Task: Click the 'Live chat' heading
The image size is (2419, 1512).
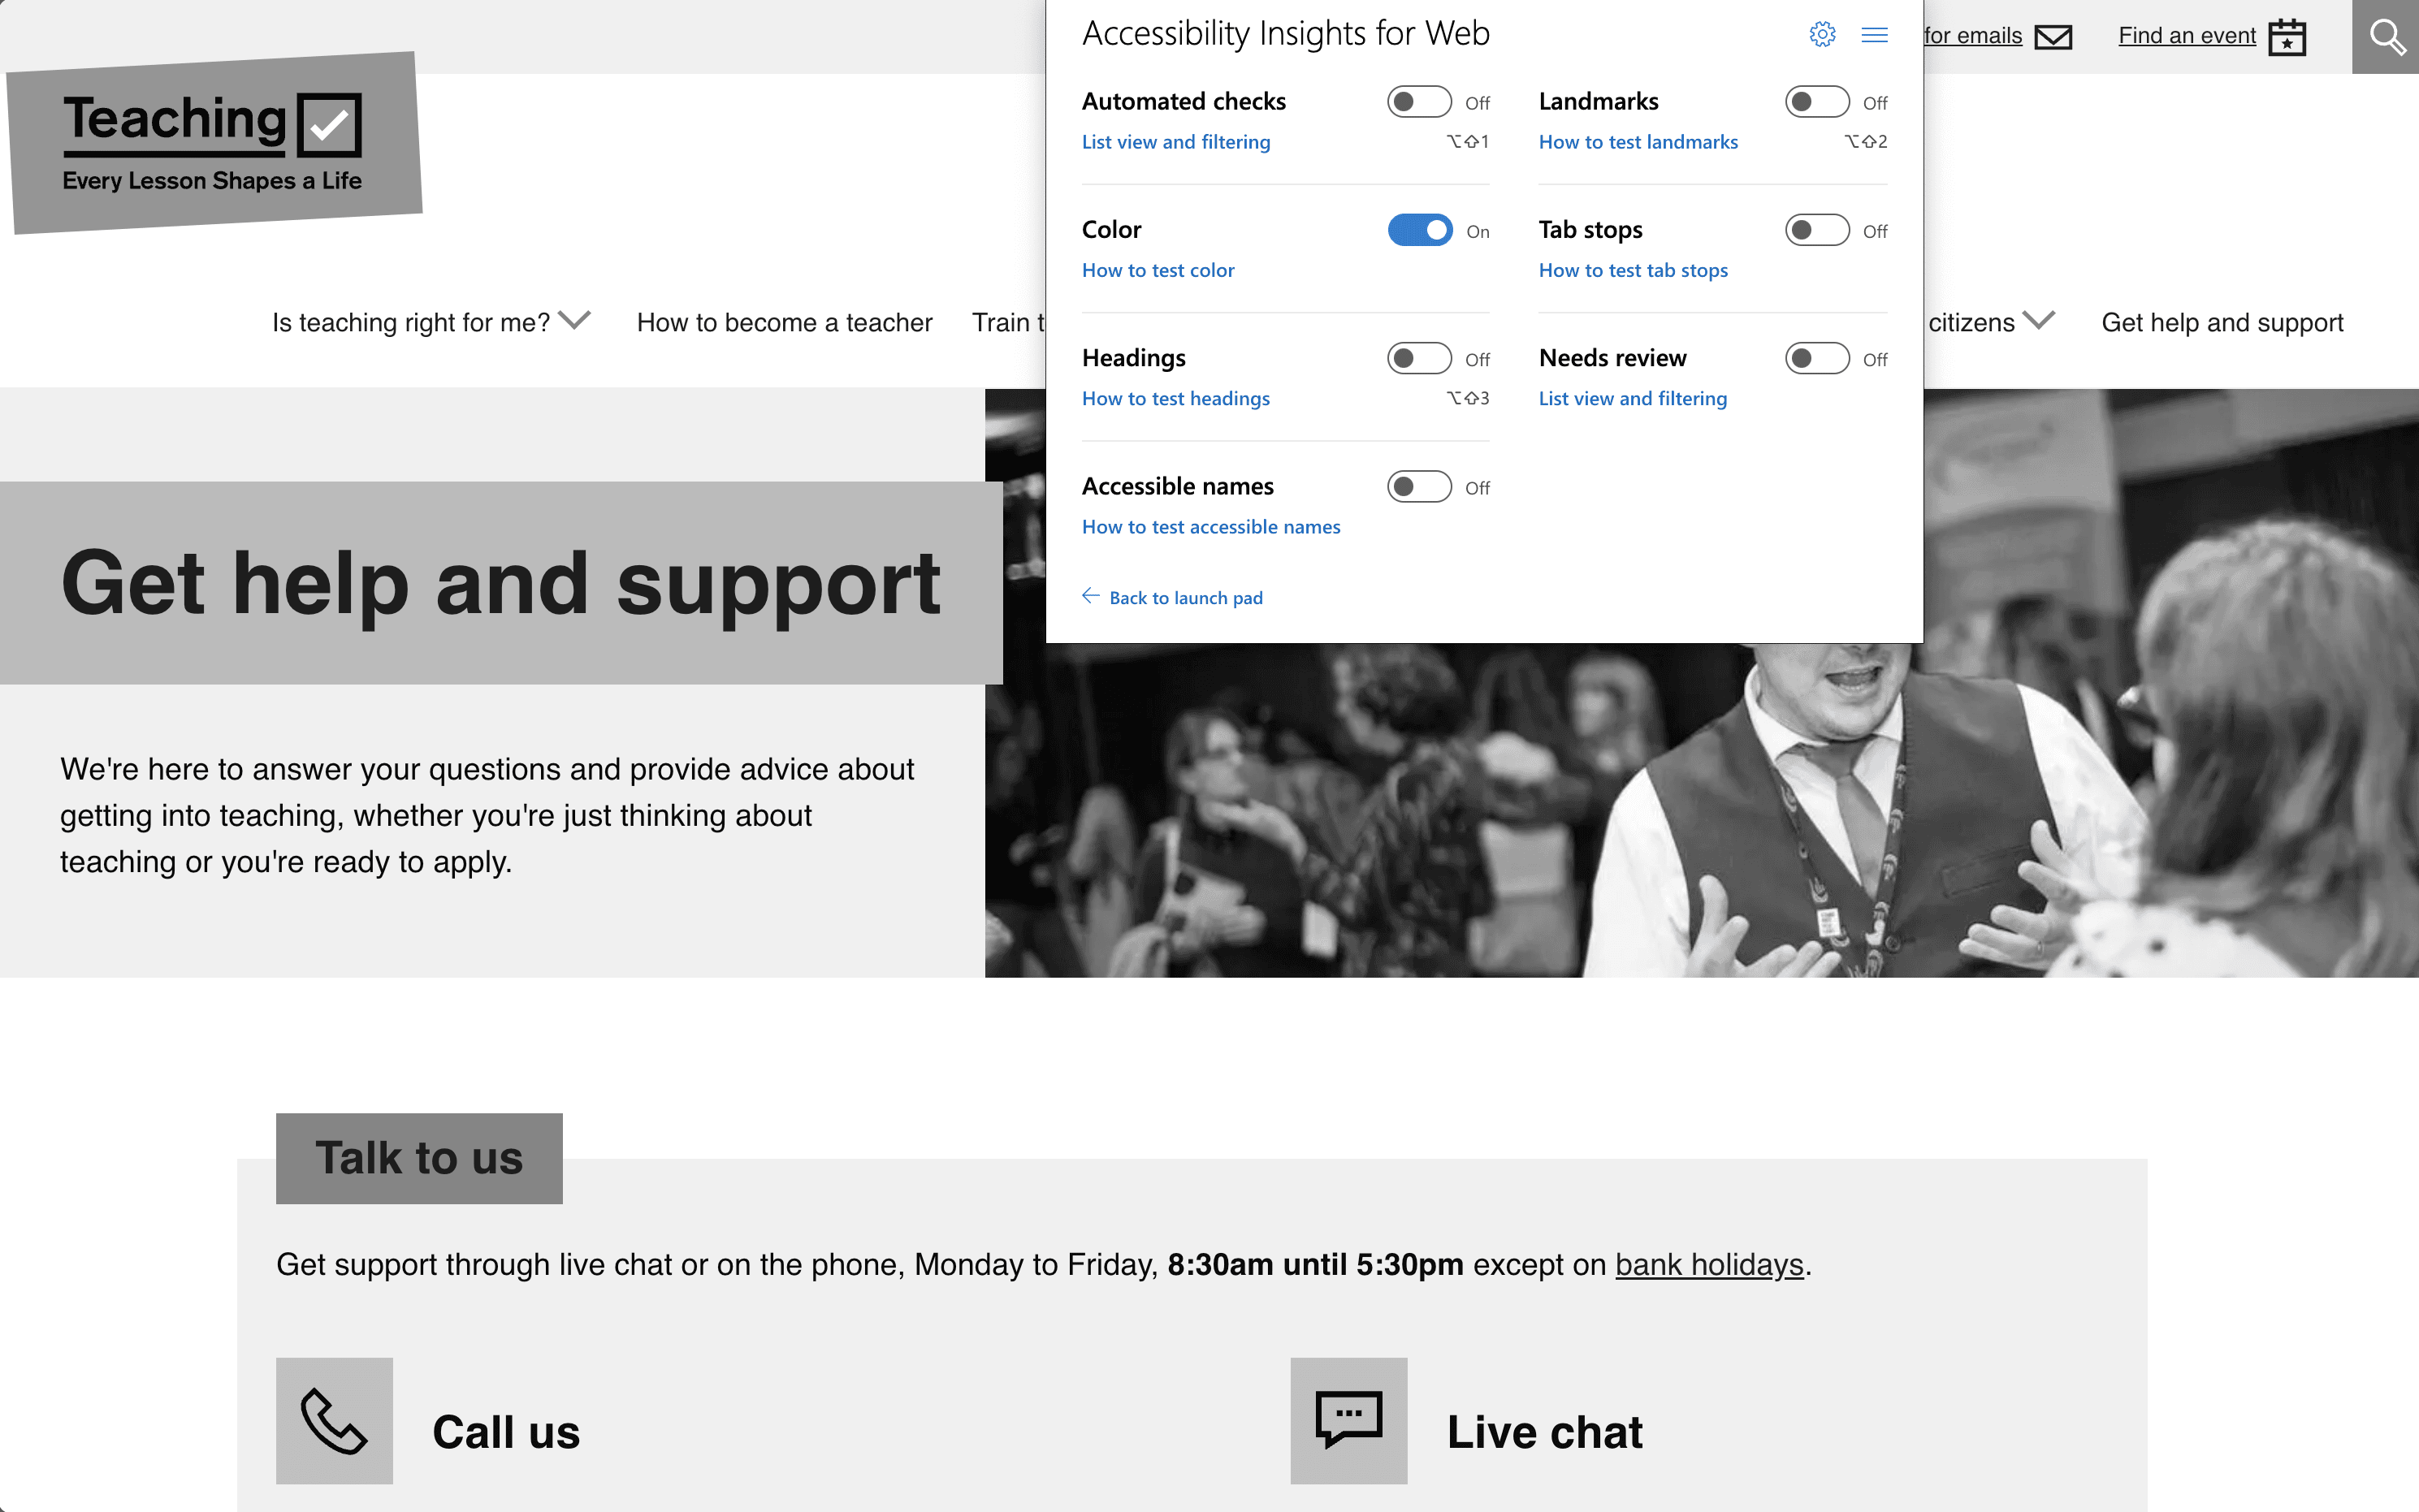Action: (1545, 1431)
